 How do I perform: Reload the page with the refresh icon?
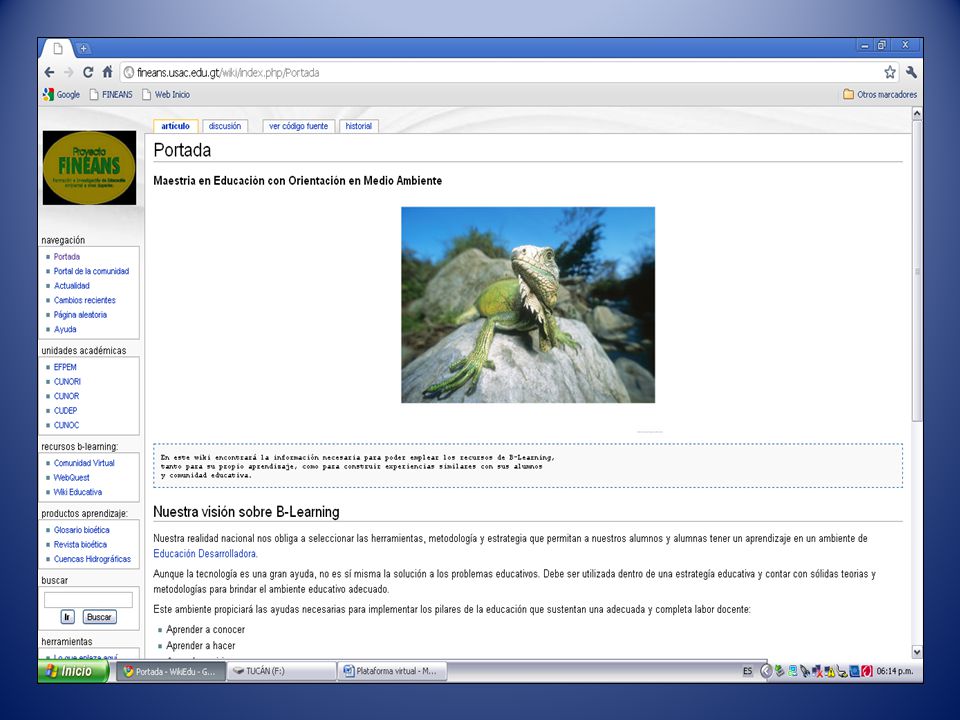coord(88,72)
